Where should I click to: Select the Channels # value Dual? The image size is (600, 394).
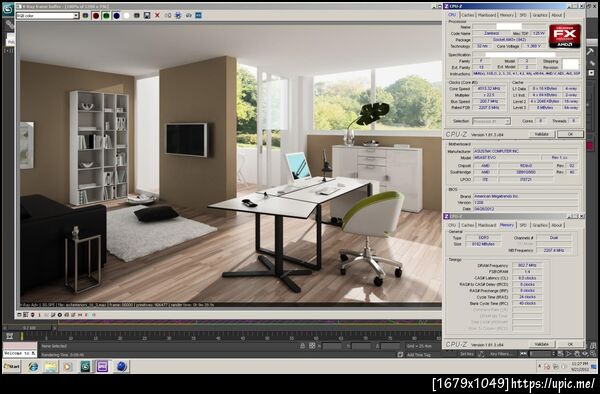(x=554, y=238)
